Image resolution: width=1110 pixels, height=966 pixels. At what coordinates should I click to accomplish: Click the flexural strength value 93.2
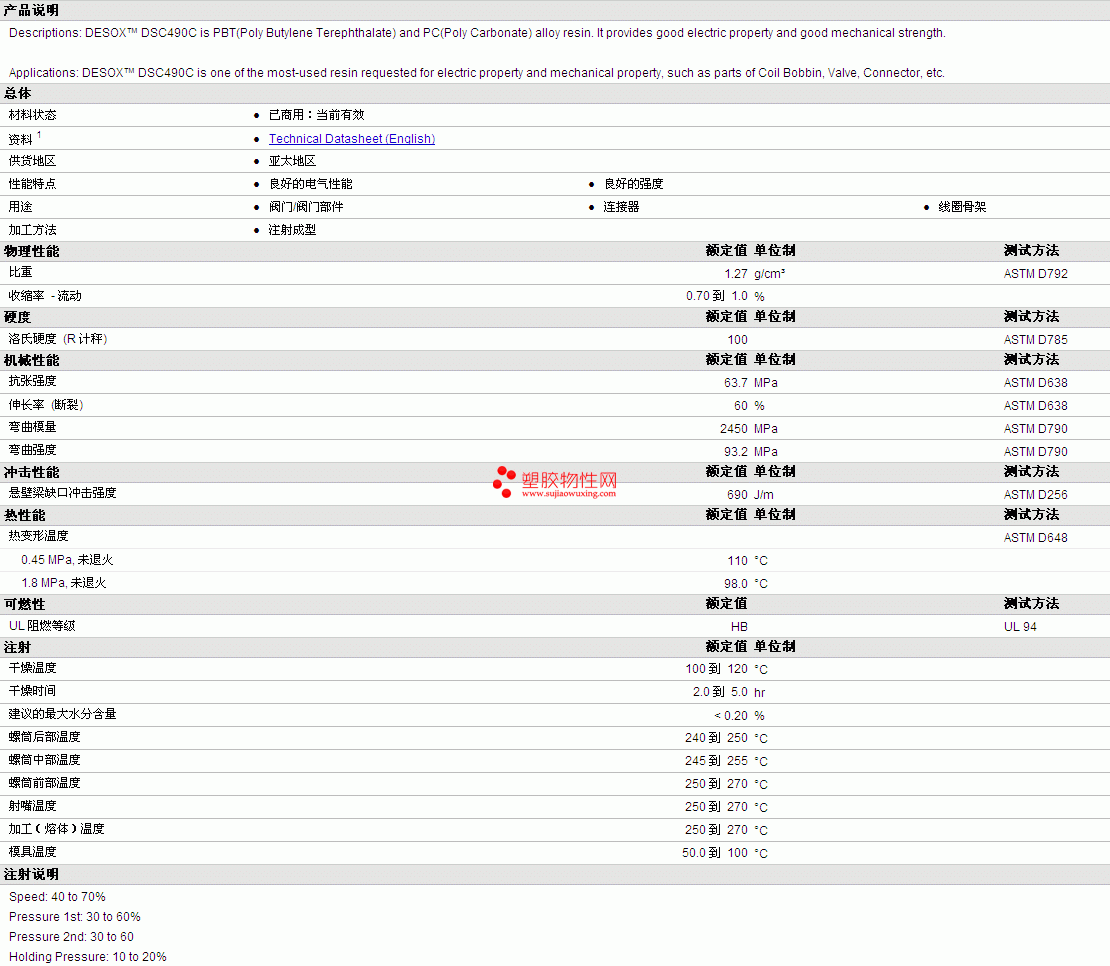point(736,452)
